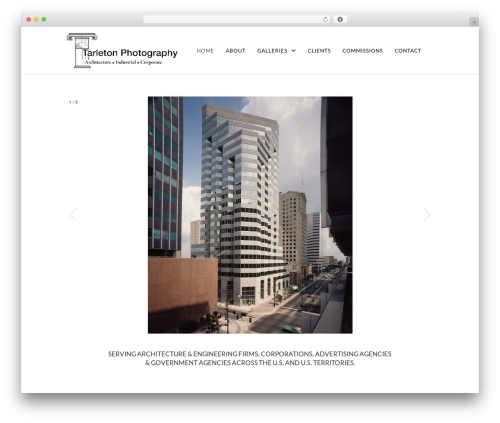Show the previous slide with left arrow
The image size is (500, 423).
point(73,215)
